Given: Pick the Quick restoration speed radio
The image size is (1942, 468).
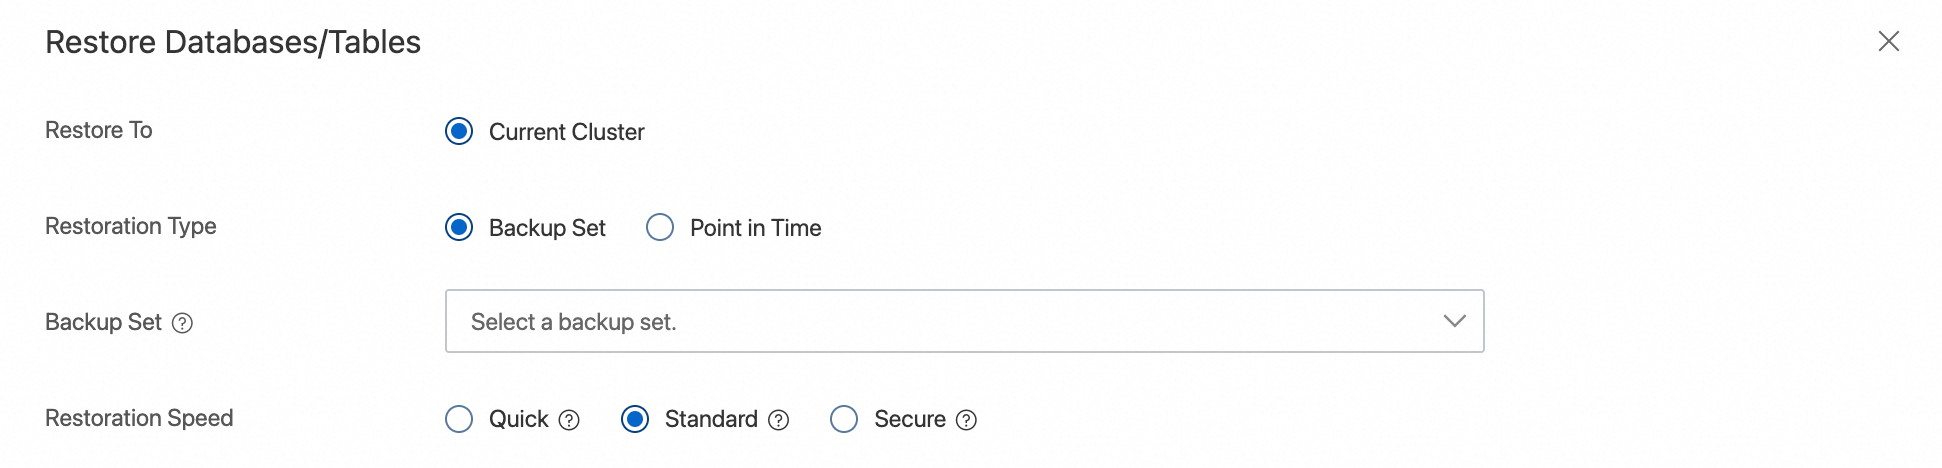Looking at the screenshot, I should pos(459,419).
